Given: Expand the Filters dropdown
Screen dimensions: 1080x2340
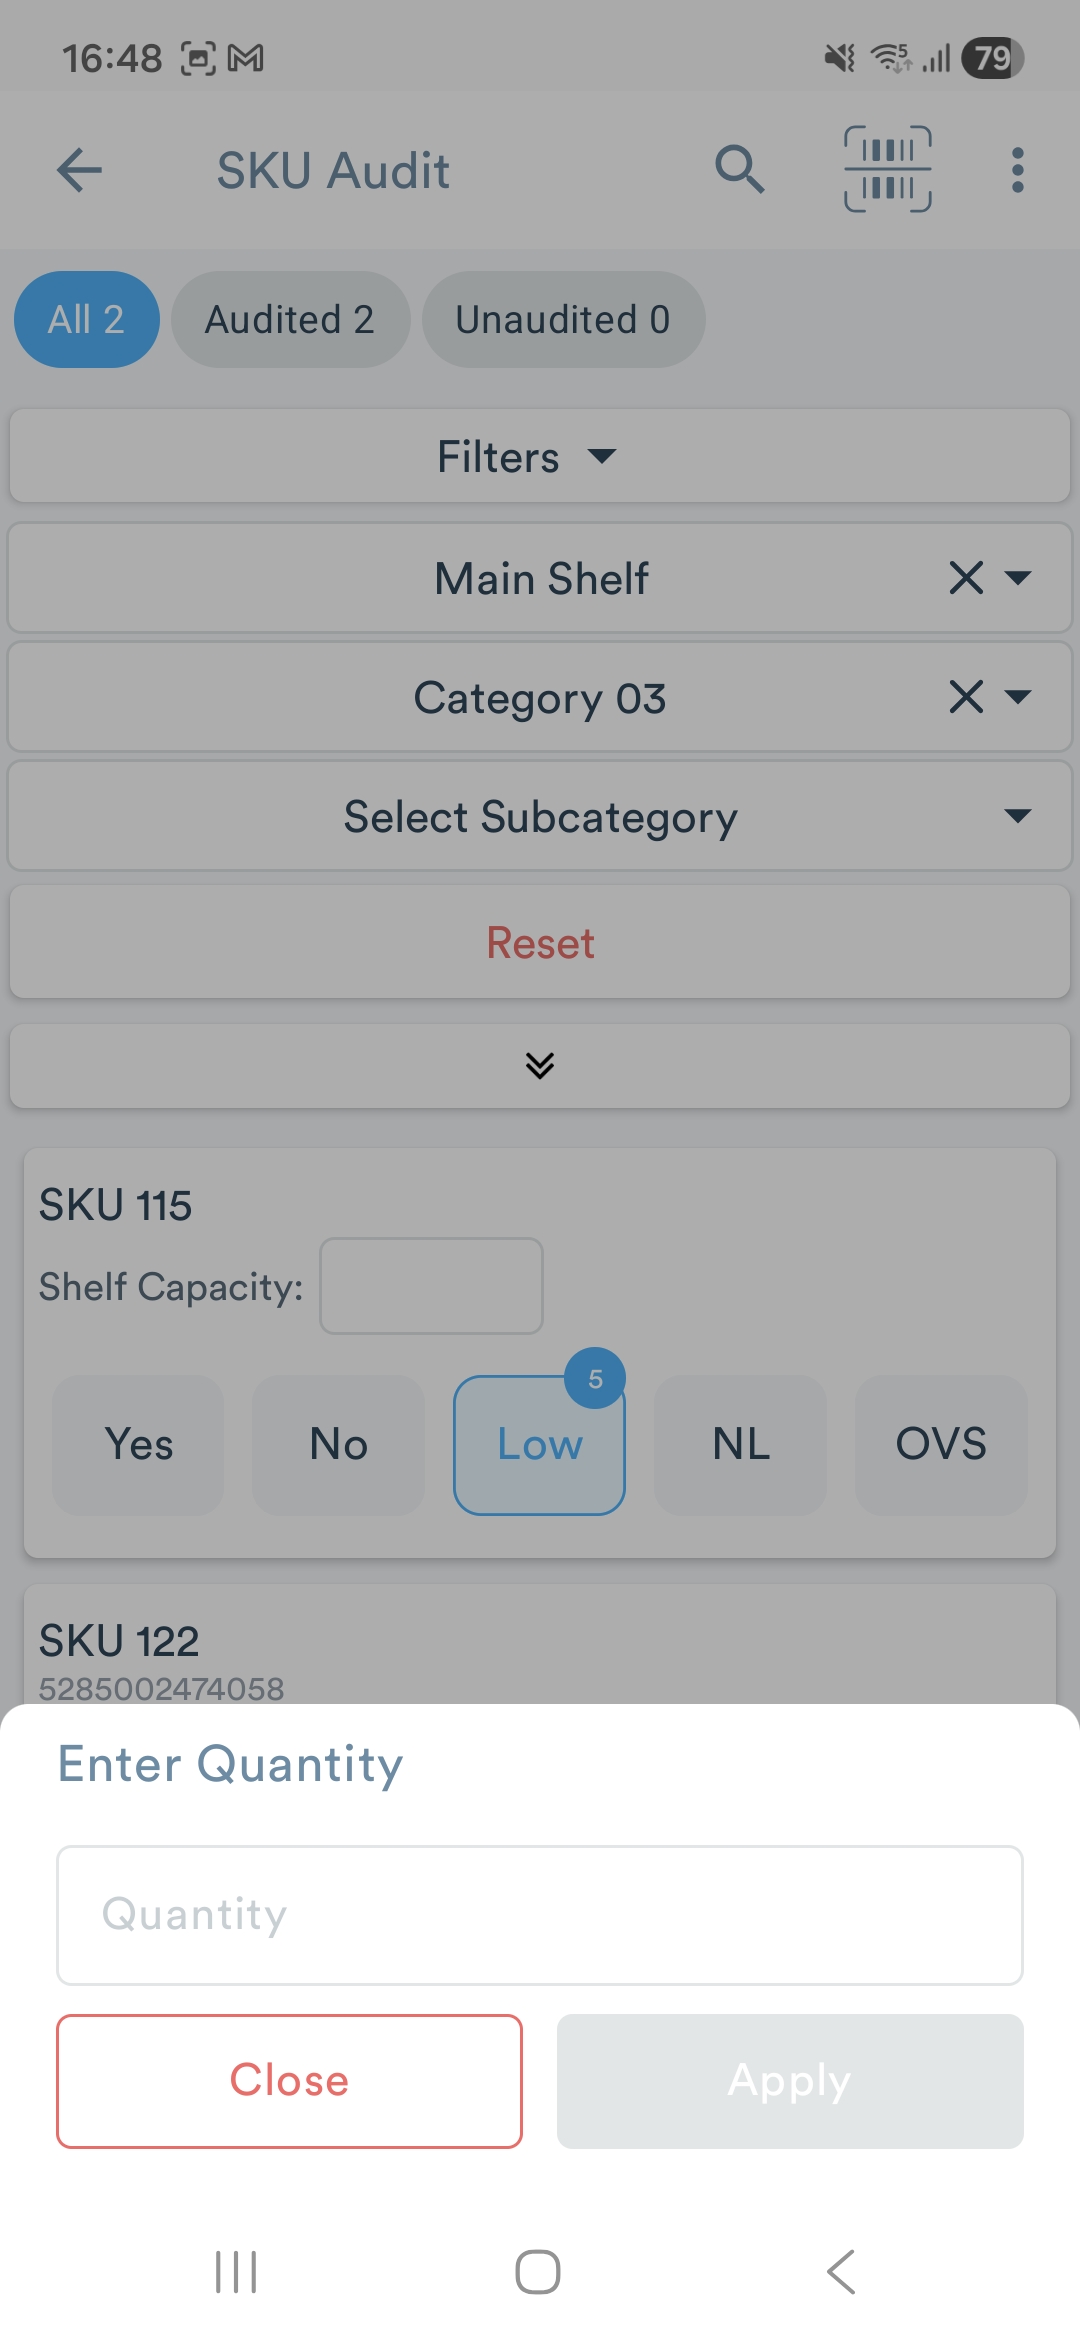Looking at the screenshot, I should pos(540,457).
